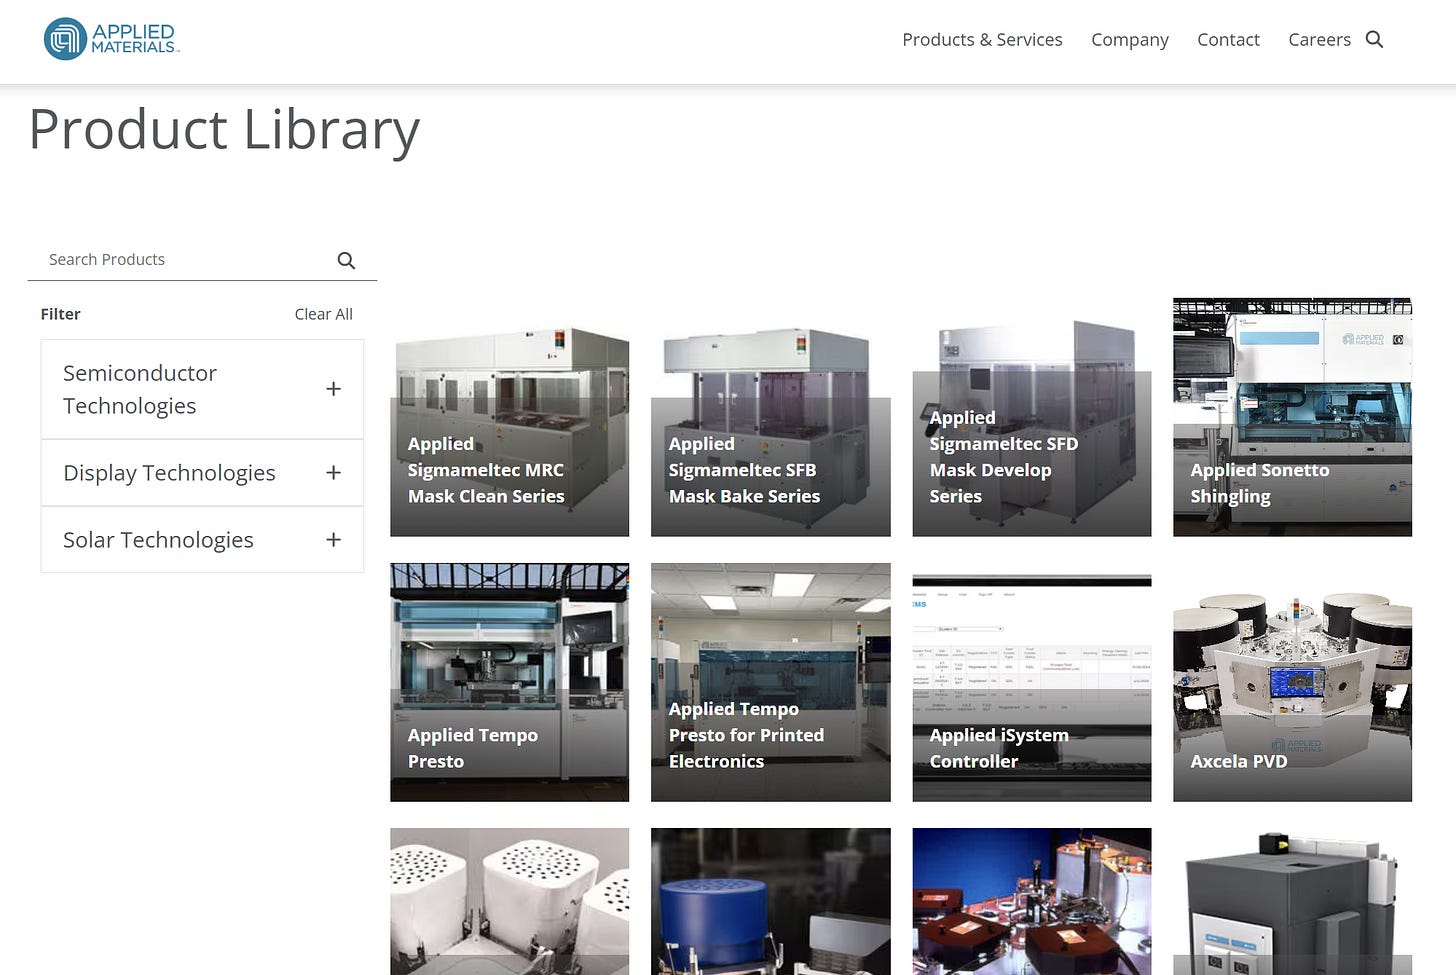The width and height of the screenshot is (1456, 975).
Task: Select the white perforated containers product thumbnail
Action: [x=510, y=901]
